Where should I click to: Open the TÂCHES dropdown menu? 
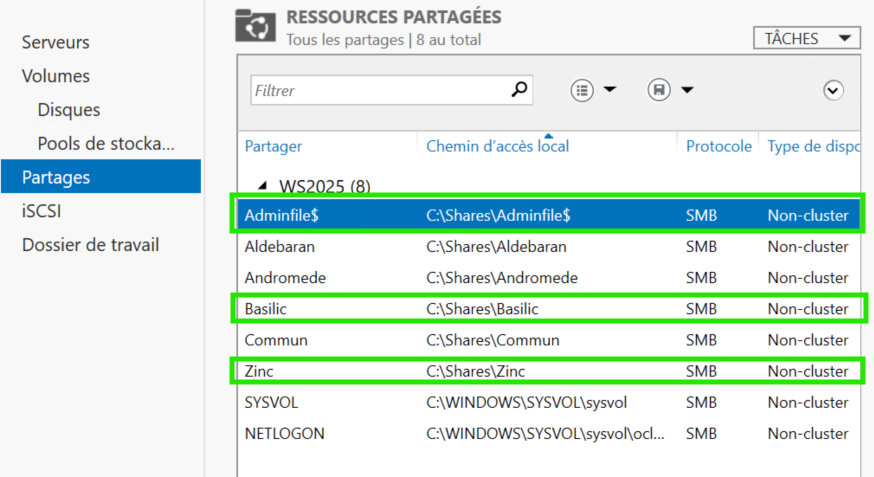click(806, 39)
